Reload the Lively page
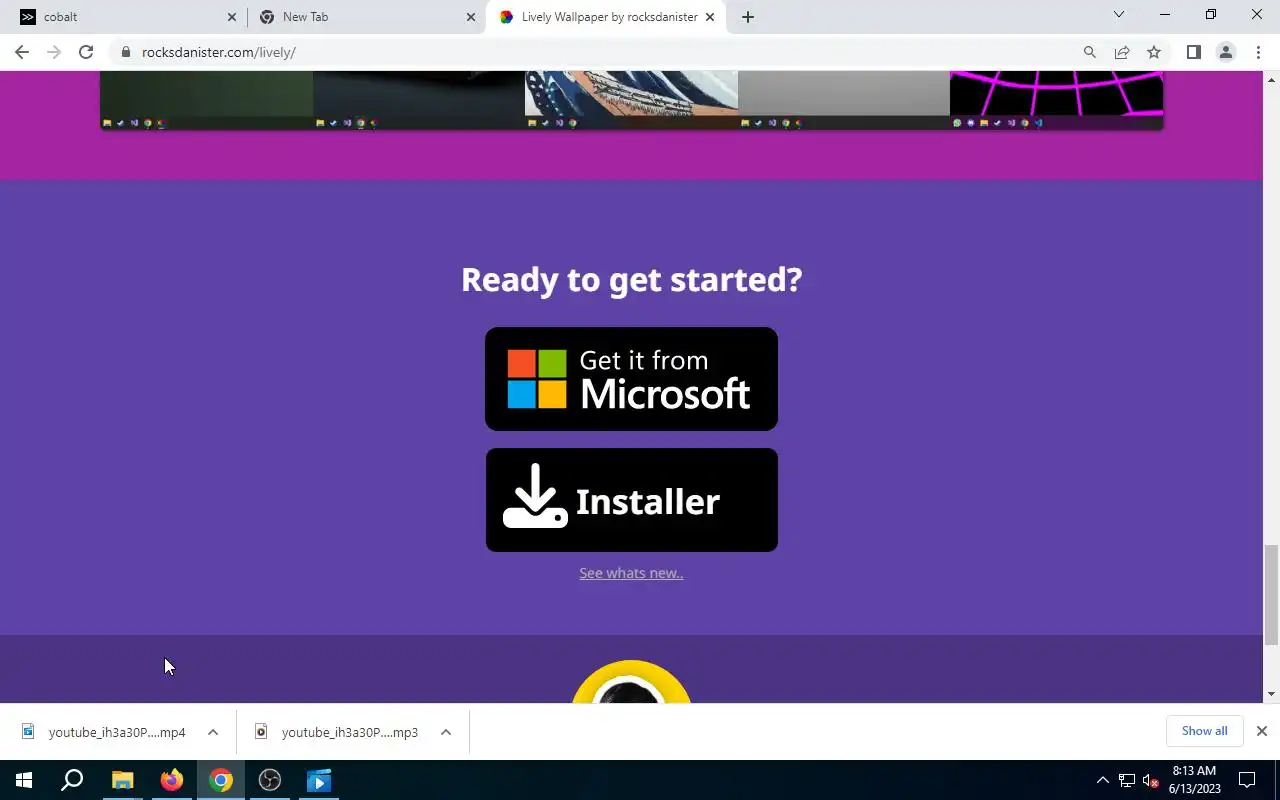The height and width of the screenshot is (800, 1280). pyautogui.click(x=86, y=52)
